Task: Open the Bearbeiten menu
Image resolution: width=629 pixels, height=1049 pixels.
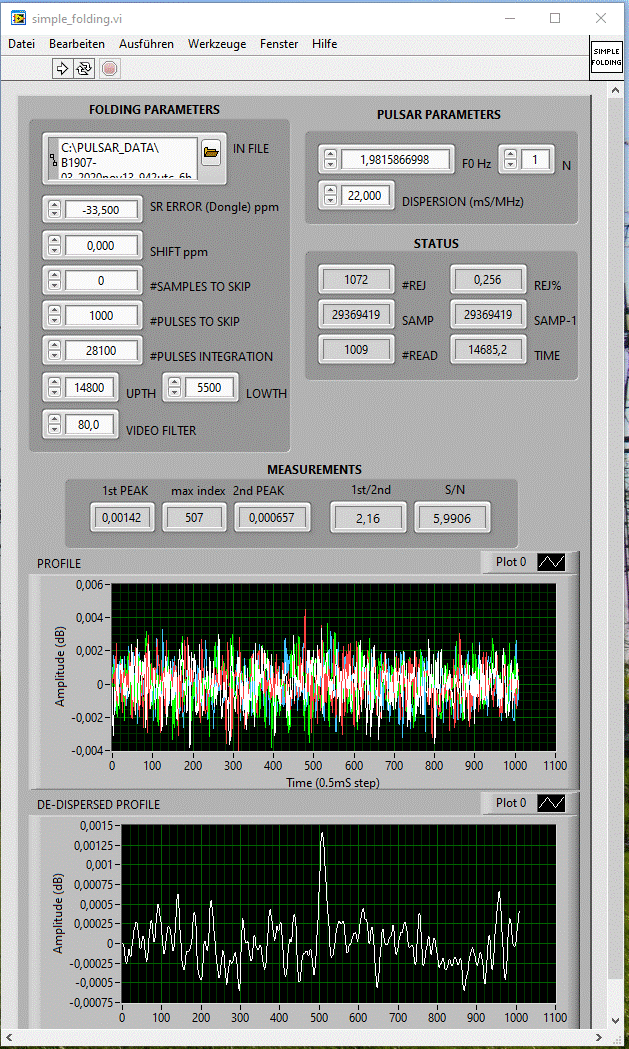Action: coord(77,44)
